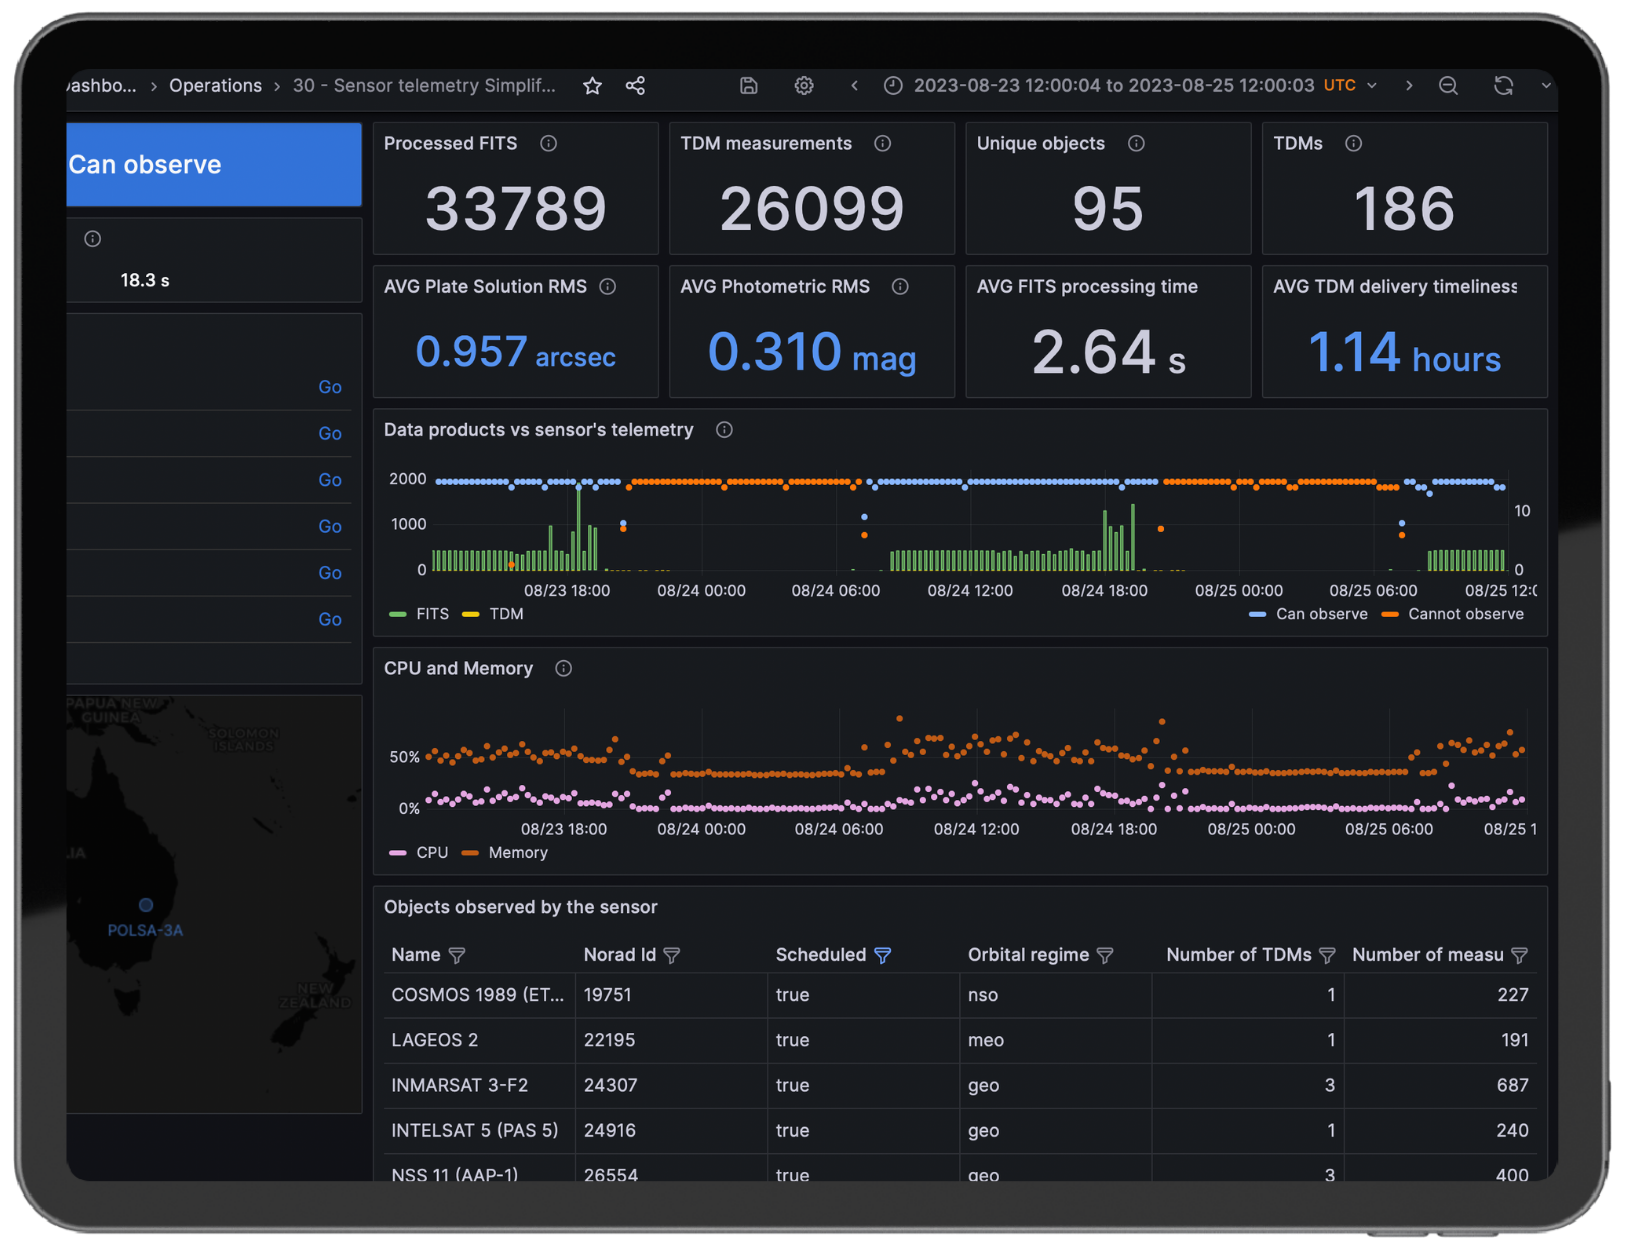Click POLSA-3A marker on the map
Screen dimensions: 1633x1248
(146, 905)
